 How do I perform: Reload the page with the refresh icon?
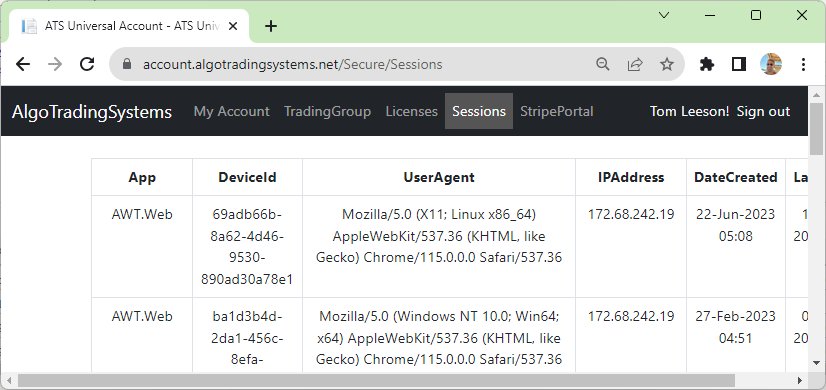click(x=87, y=64)
